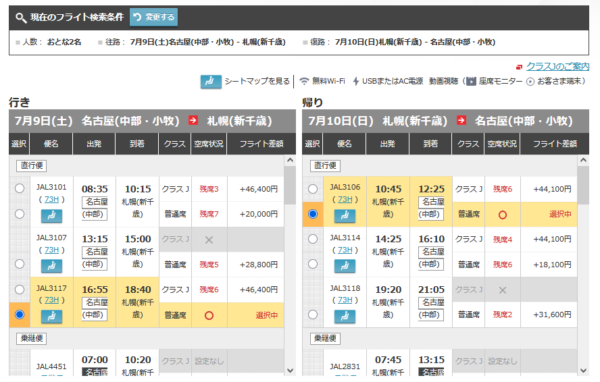Viewport: 600px width, 382px height.
Task: Open seat map icon for JAL3106
Action: coord(345,215)
